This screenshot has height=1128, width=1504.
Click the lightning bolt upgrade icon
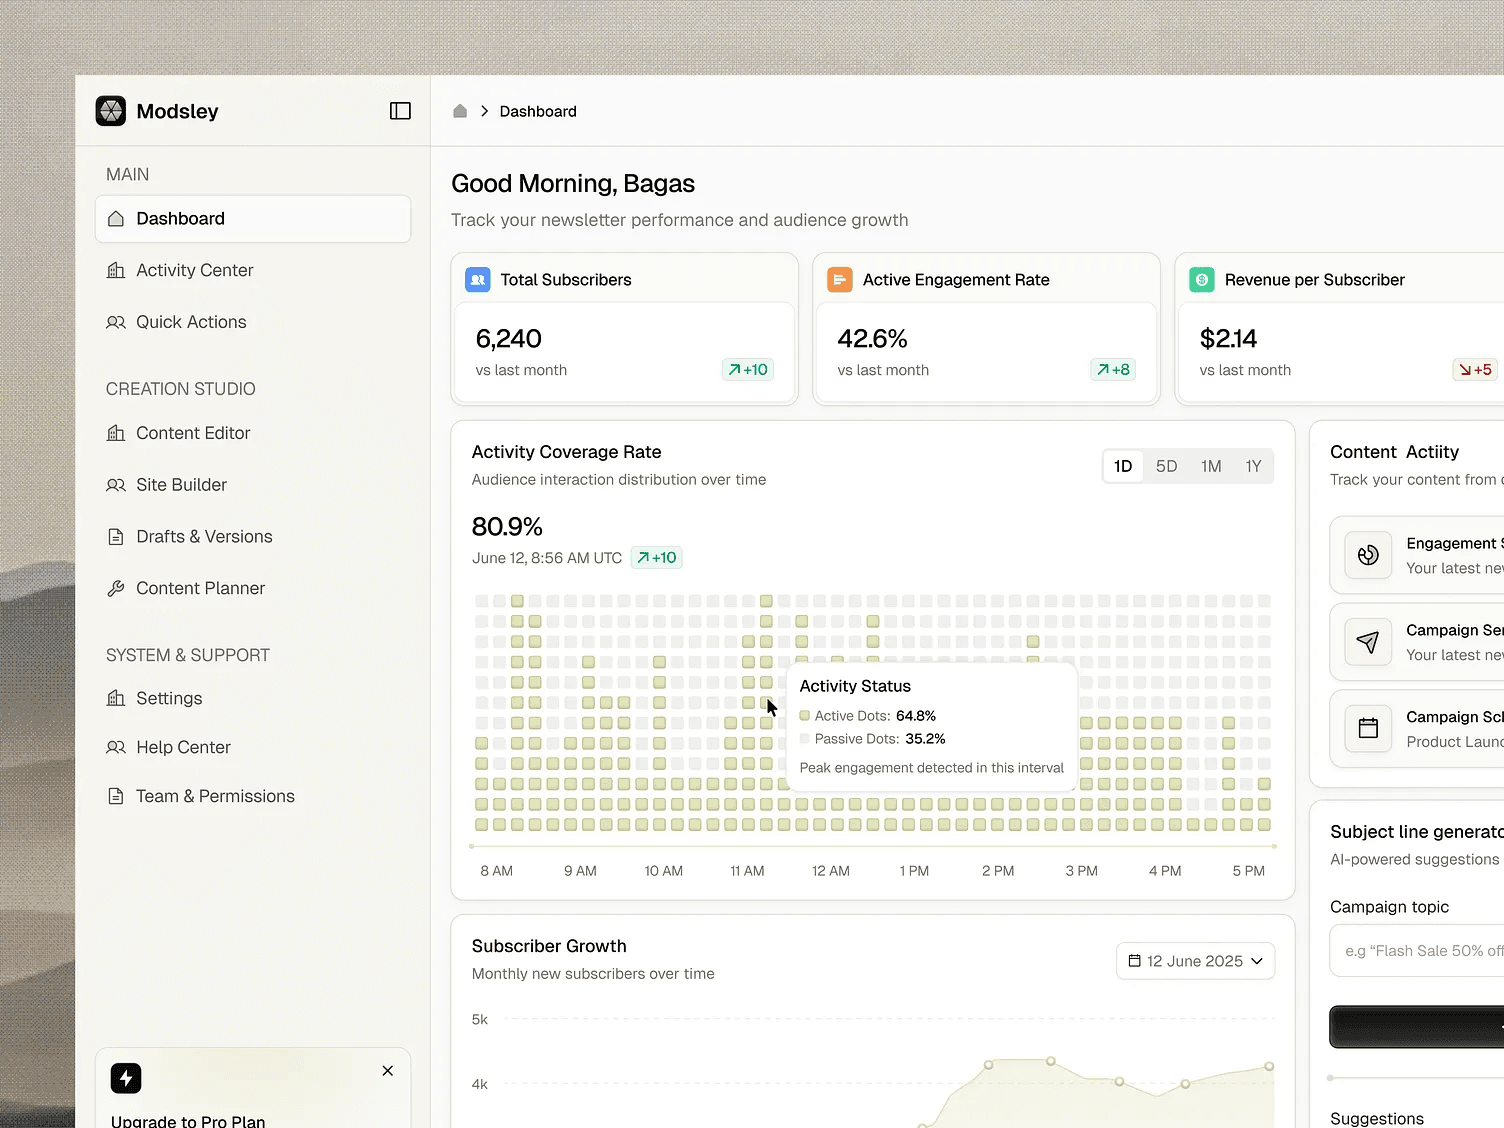[x=126, y=1078]
